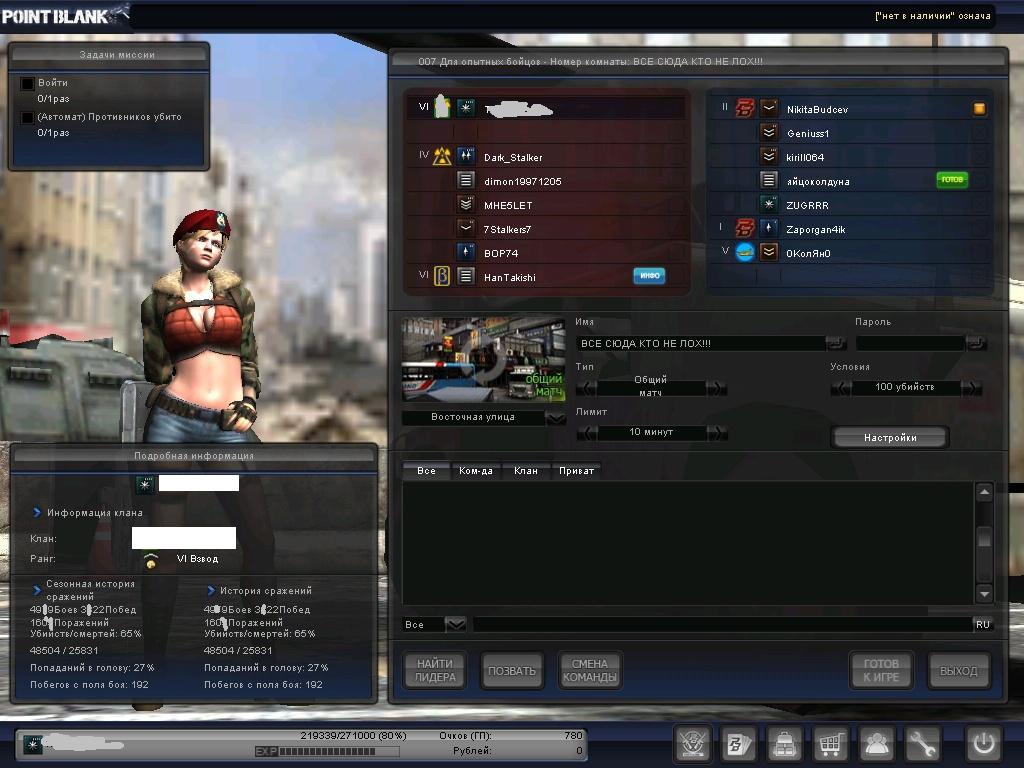Screen dimensions: 1024x768
Task: Open the clan emblem menu icon
Action: [692, 744]
